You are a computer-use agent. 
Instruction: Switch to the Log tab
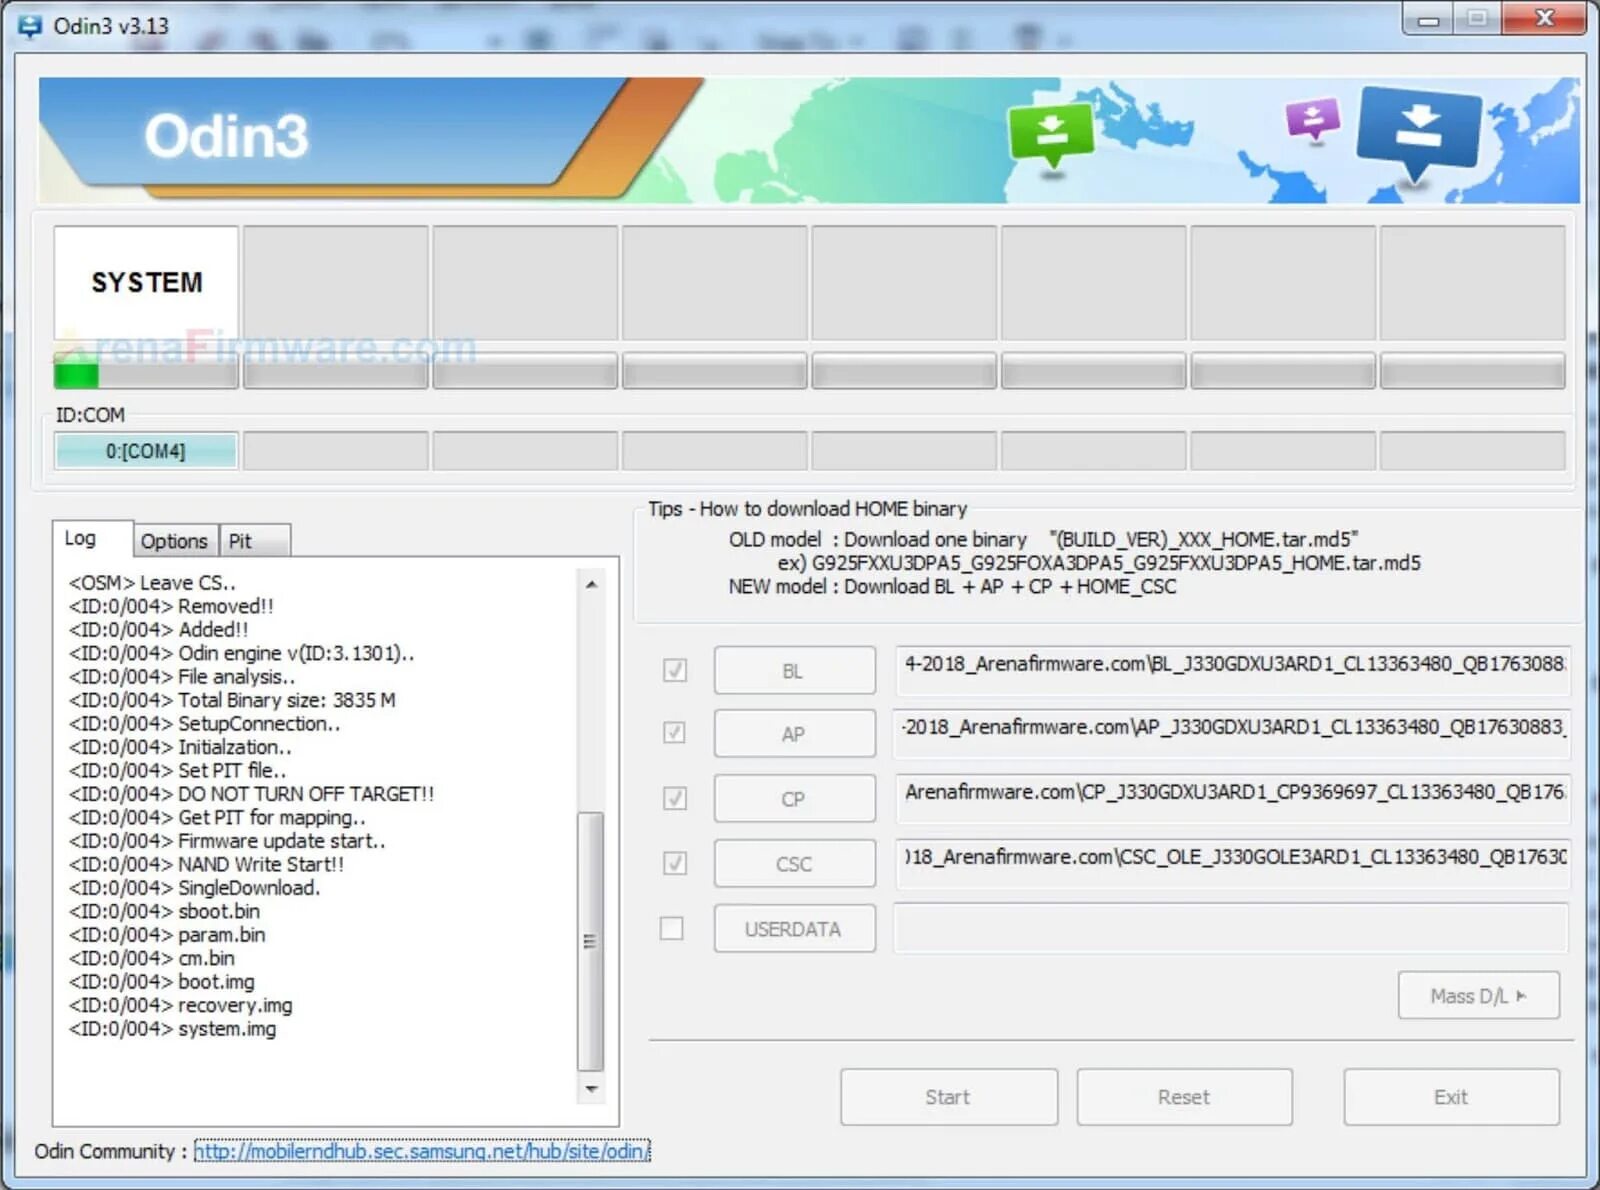pos(92,539)
